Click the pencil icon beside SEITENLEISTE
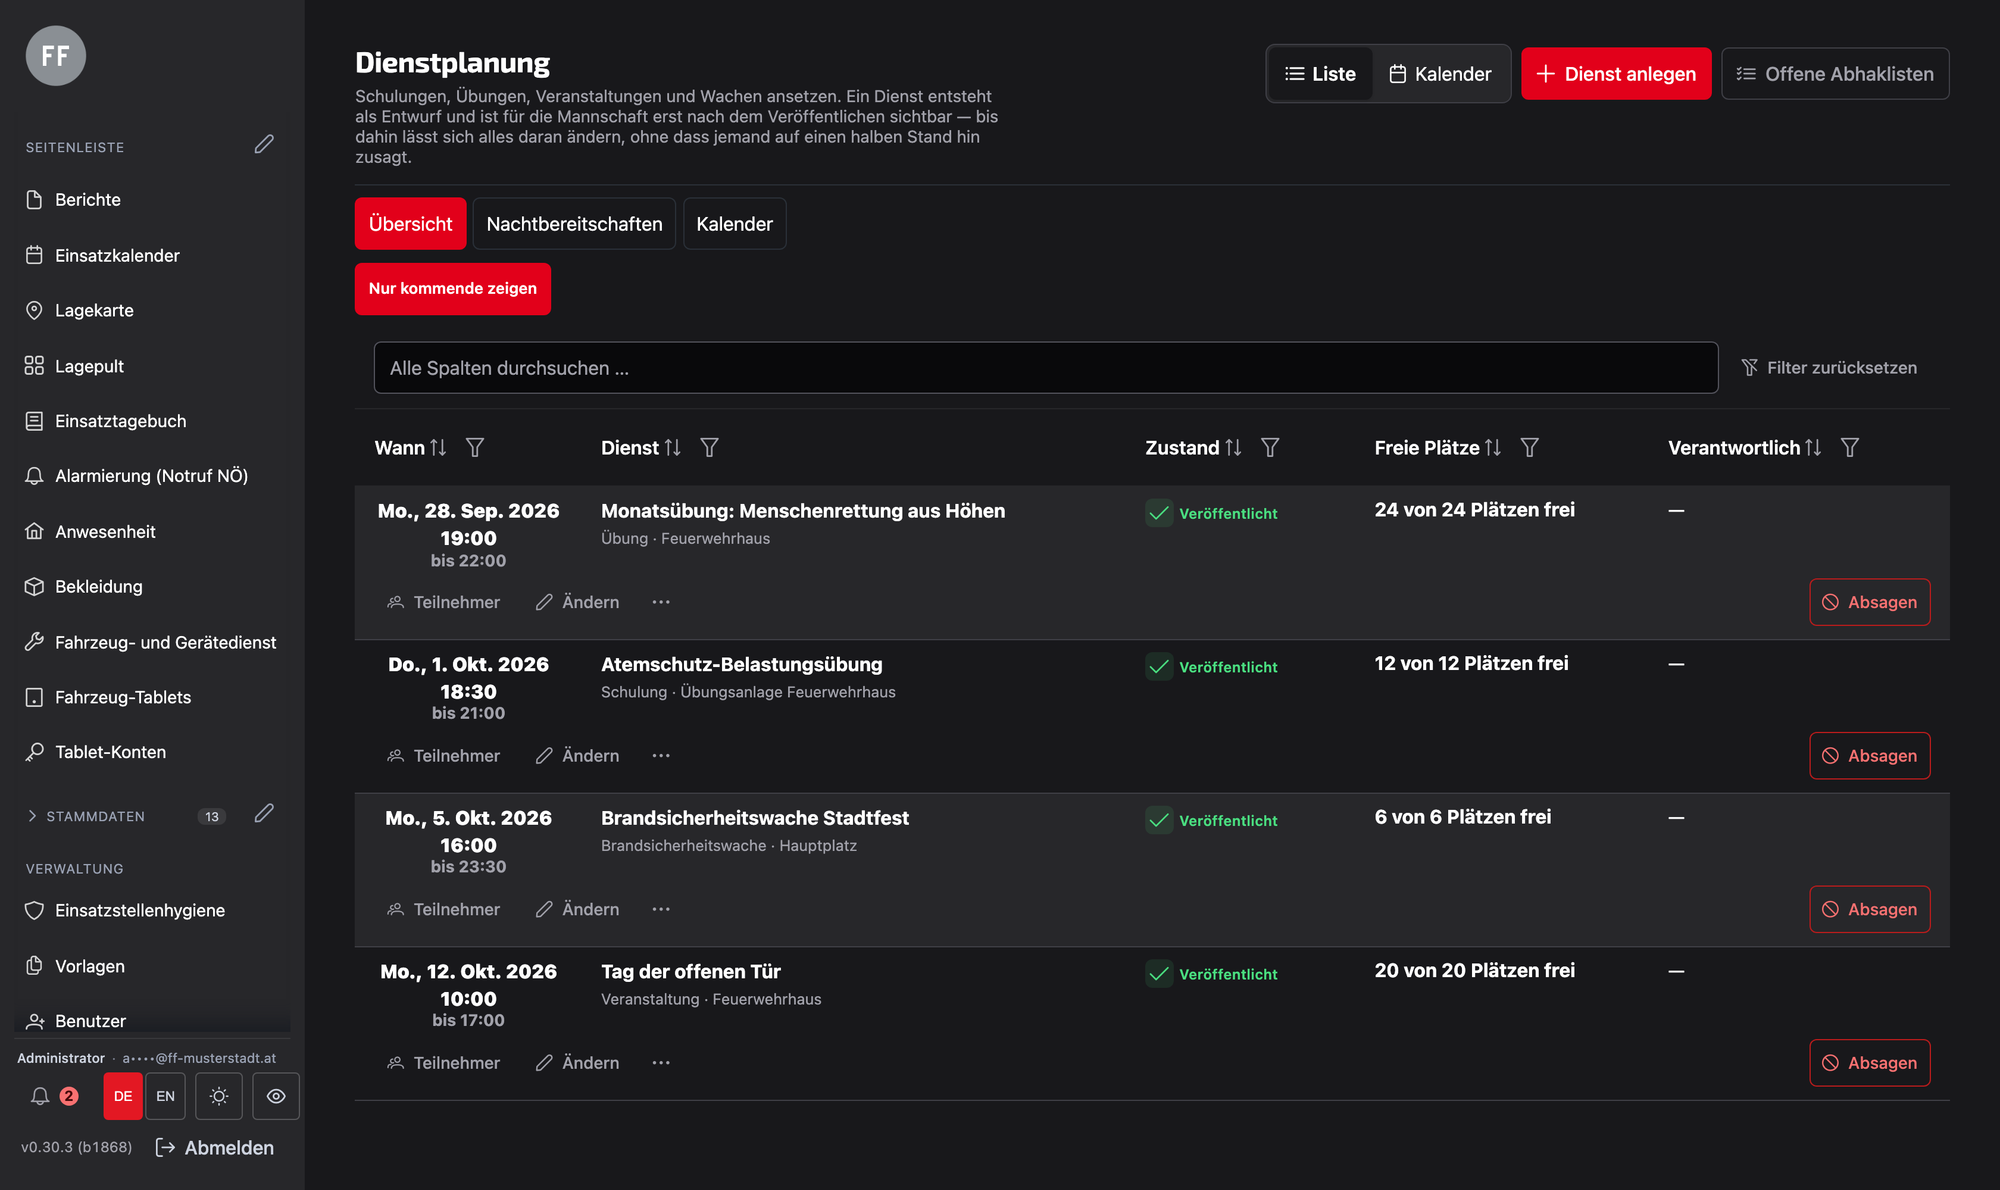The height and width of the screenshot is (1190, 2000). tap(264, 145)
